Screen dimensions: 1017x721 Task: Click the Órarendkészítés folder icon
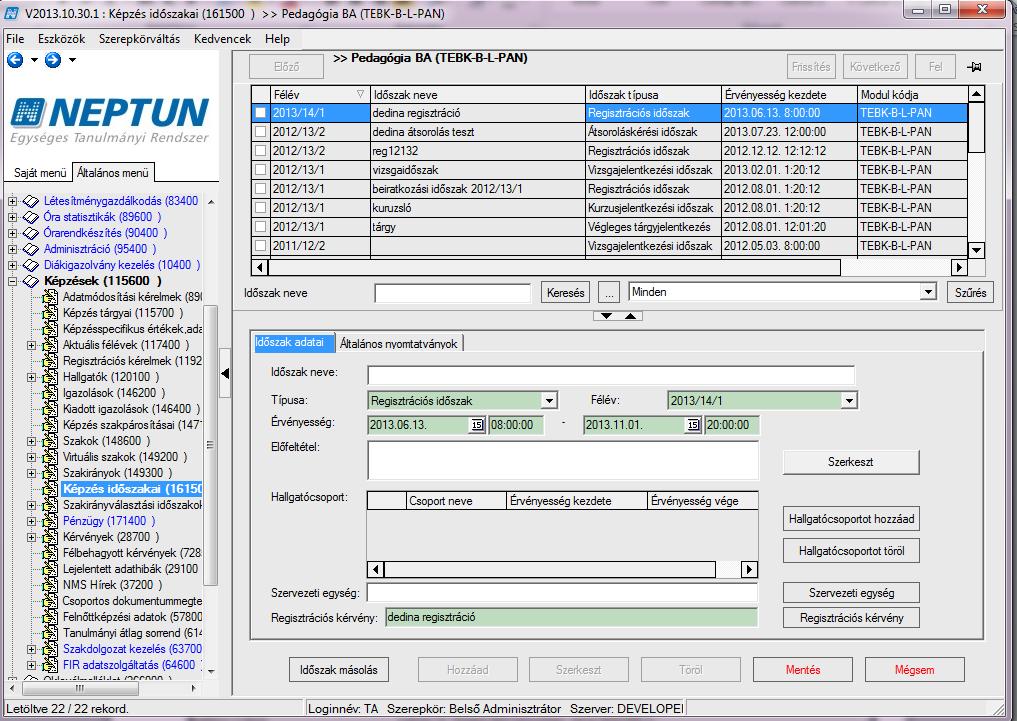point(30,233)
